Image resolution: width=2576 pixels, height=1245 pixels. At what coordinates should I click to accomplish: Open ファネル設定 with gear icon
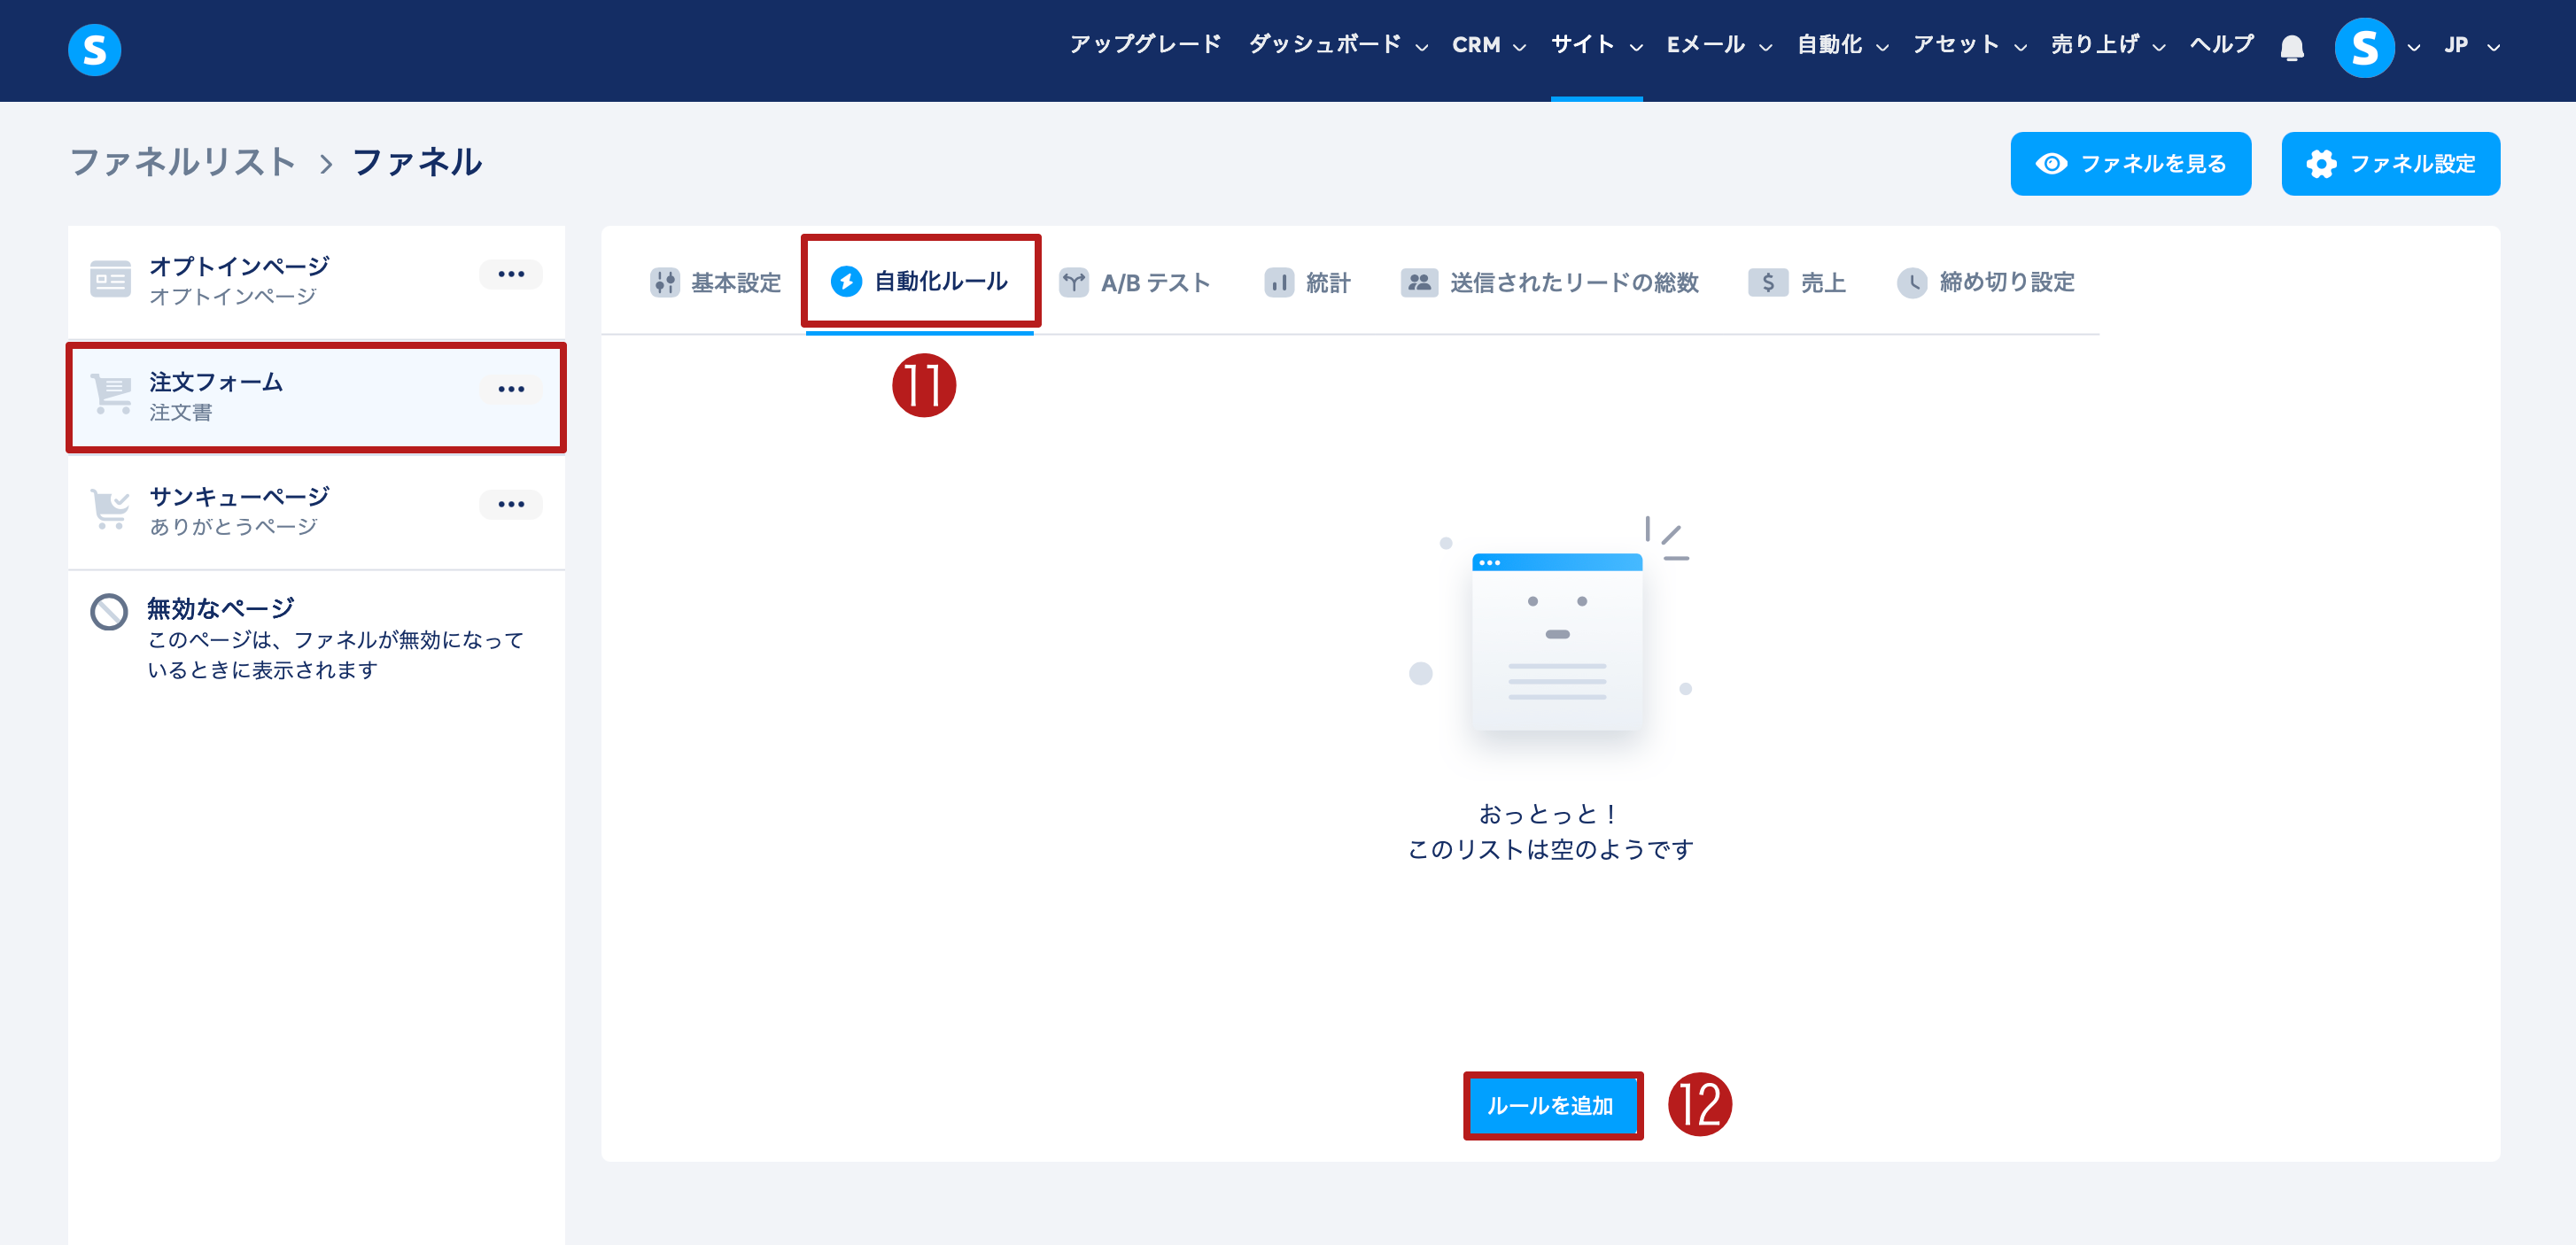(2390, 164)
